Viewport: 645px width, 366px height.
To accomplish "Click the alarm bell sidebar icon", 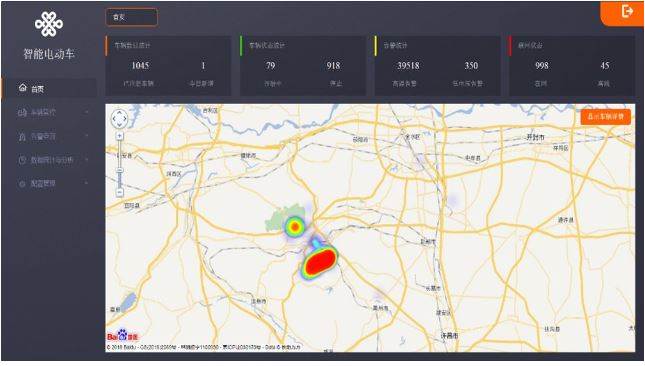I will (x=22, y=136).
